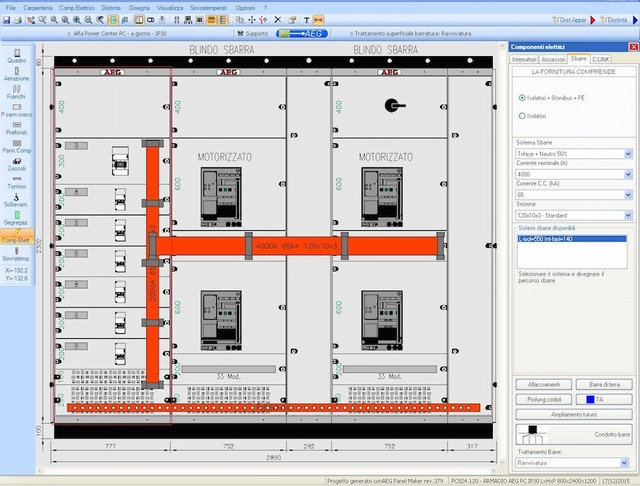Click the black X delete icon
640x486 pixels.
278,20
